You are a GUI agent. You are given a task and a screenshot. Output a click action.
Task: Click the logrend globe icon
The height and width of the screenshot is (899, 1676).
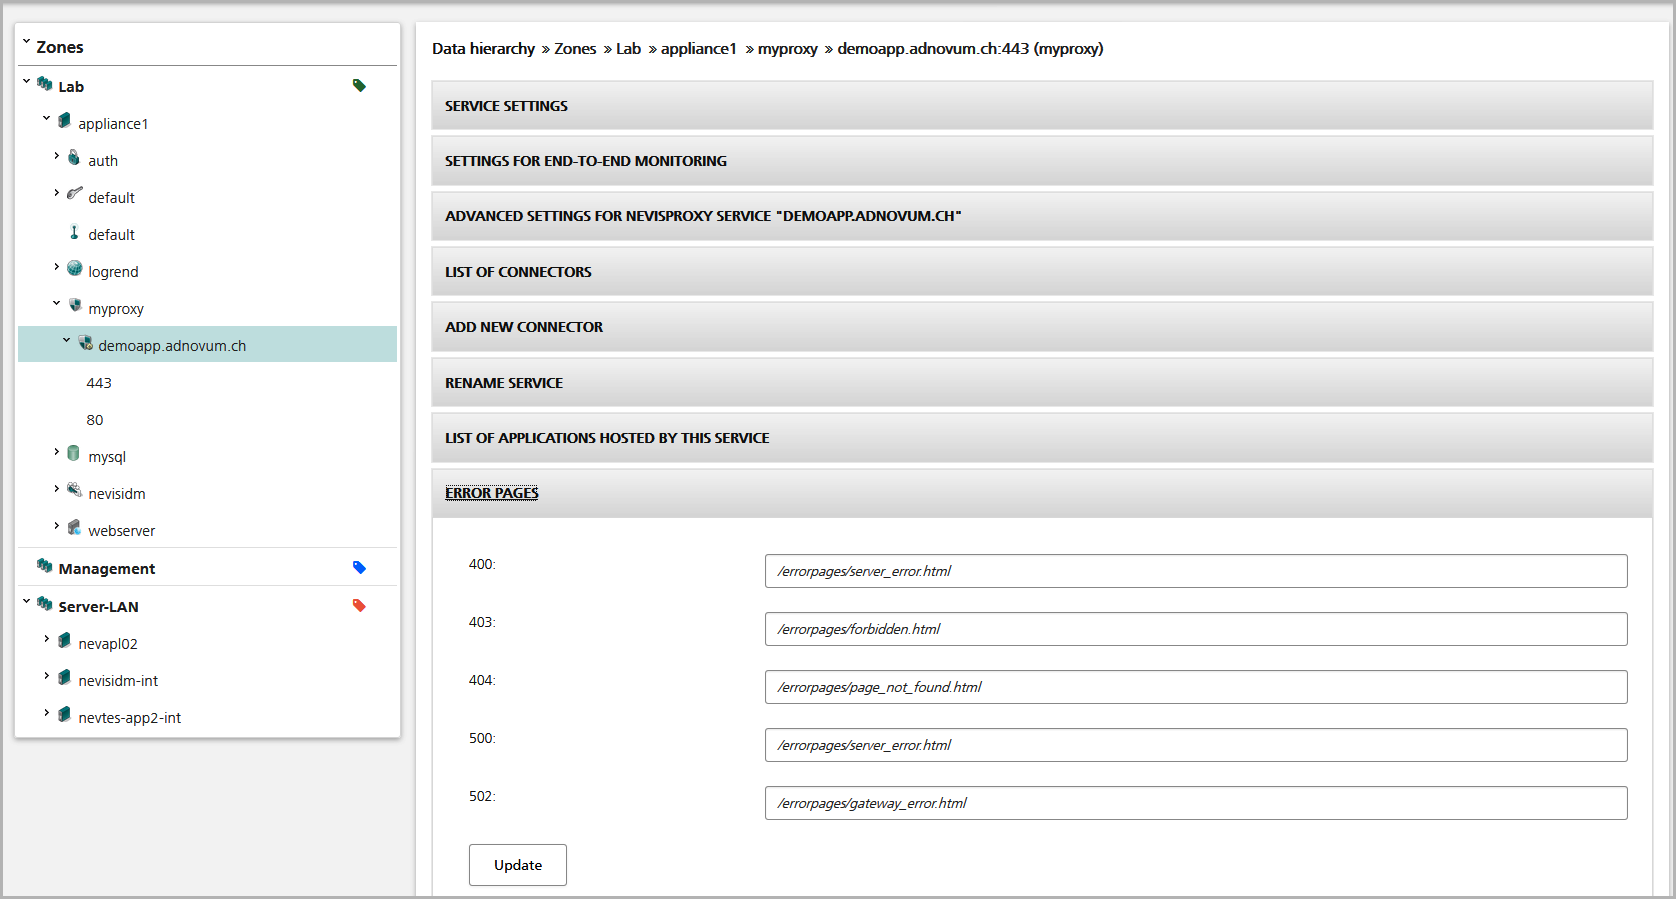tap(75, 269)
